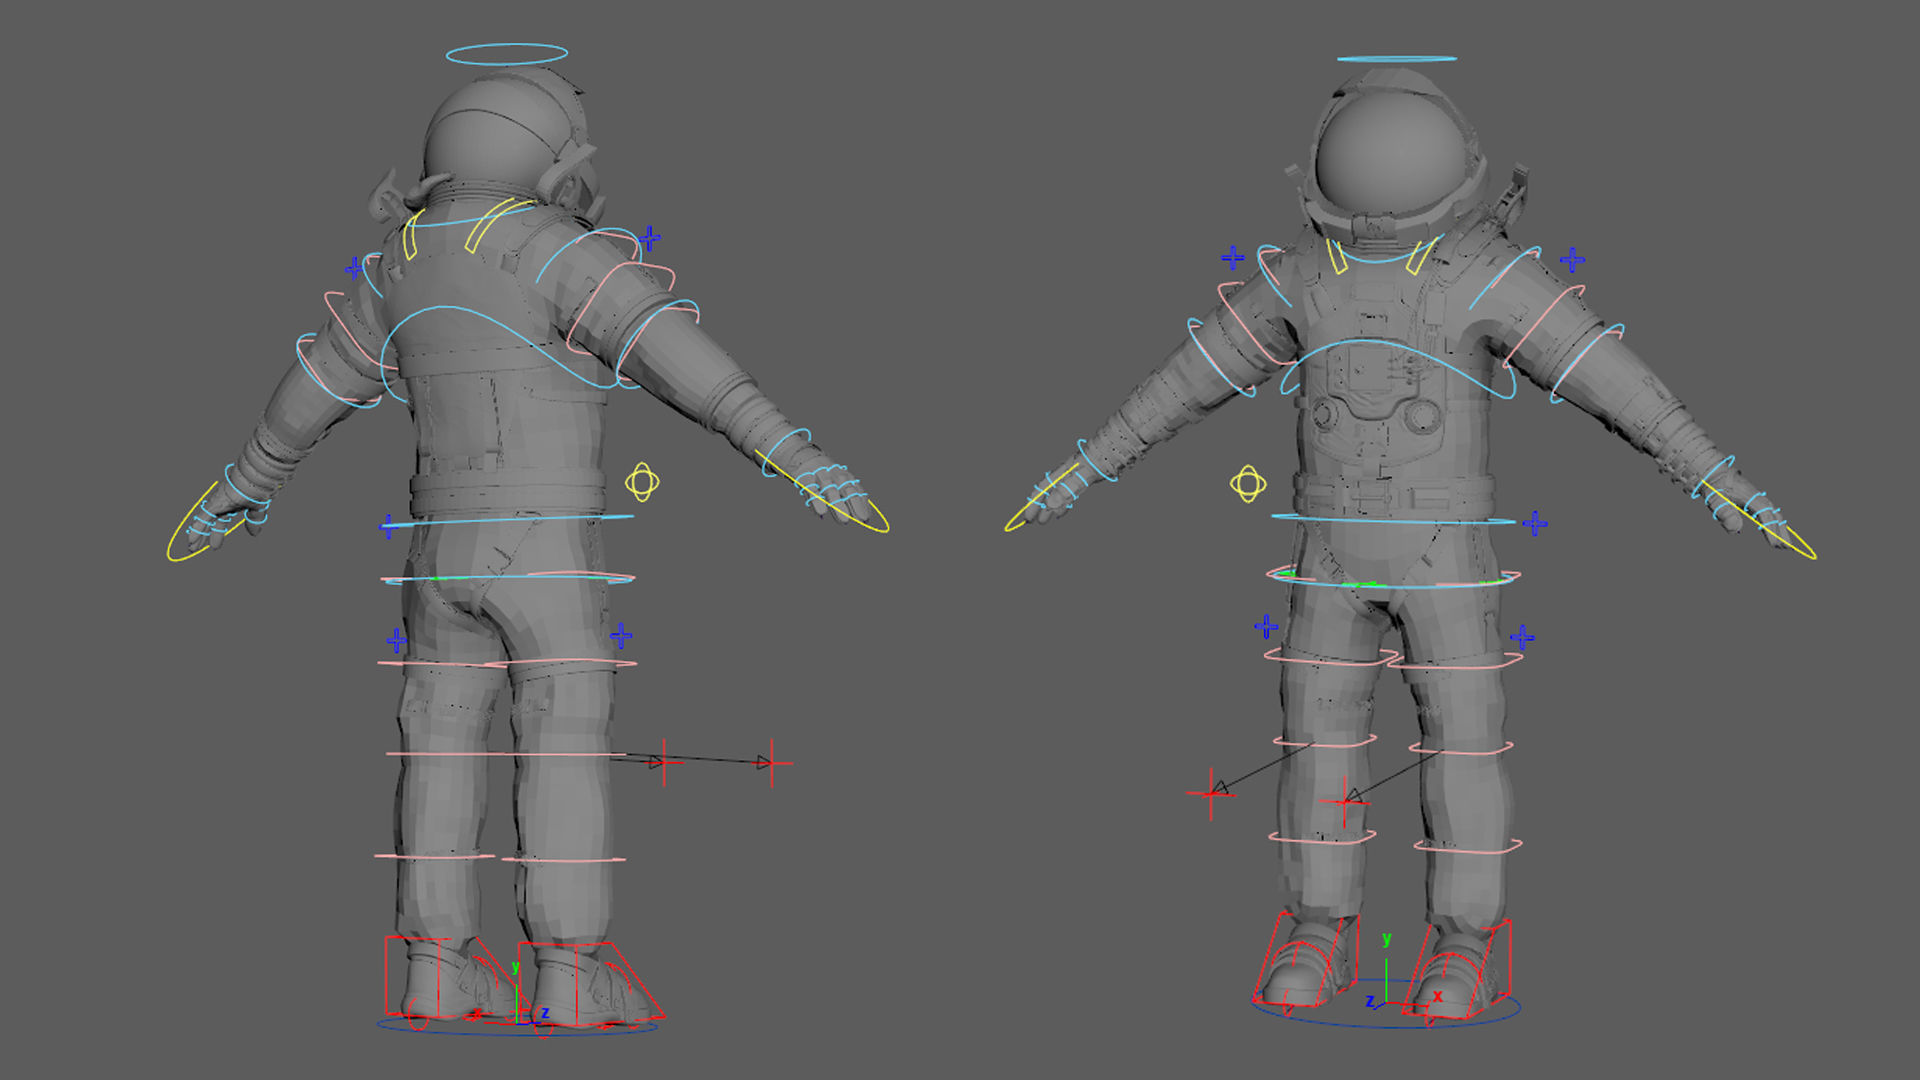Pick red pole-vector cross between front-view figure's knees
The image size is (1920, 1080).
point(1346,801)
